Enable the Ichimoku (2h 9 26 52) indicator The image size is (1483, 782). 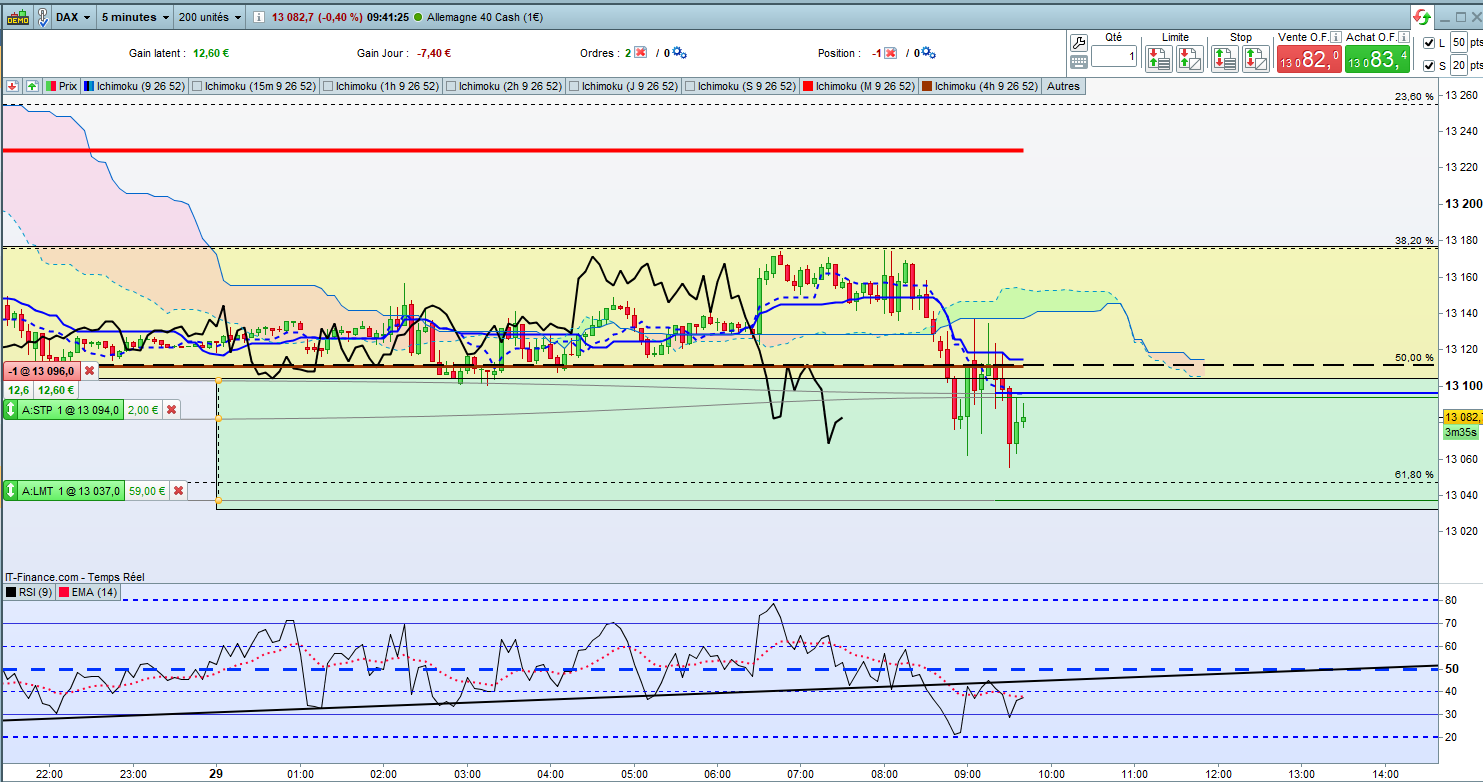453,87
